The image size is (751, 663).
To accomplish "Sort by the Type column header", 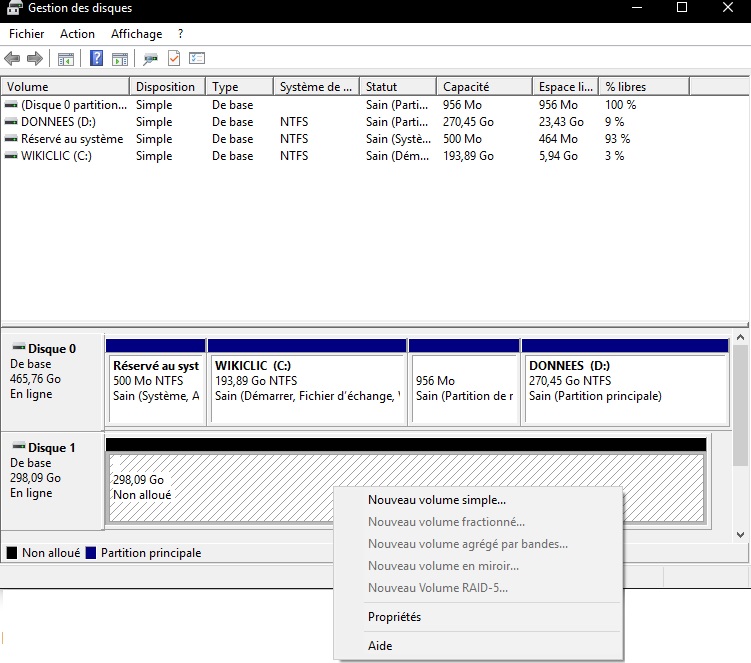I will pyautogui.click(x=239, y=87).
